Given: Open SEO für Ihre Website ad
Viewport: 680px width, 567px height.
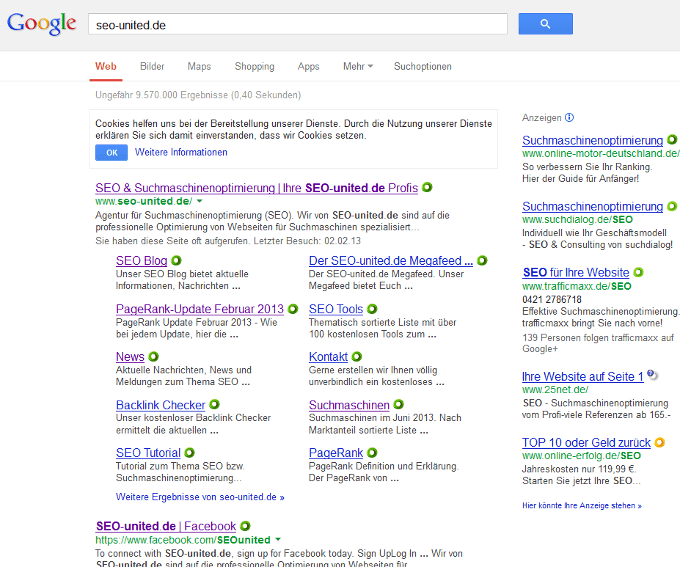Looking at the screenshot, I should point(576,272).
